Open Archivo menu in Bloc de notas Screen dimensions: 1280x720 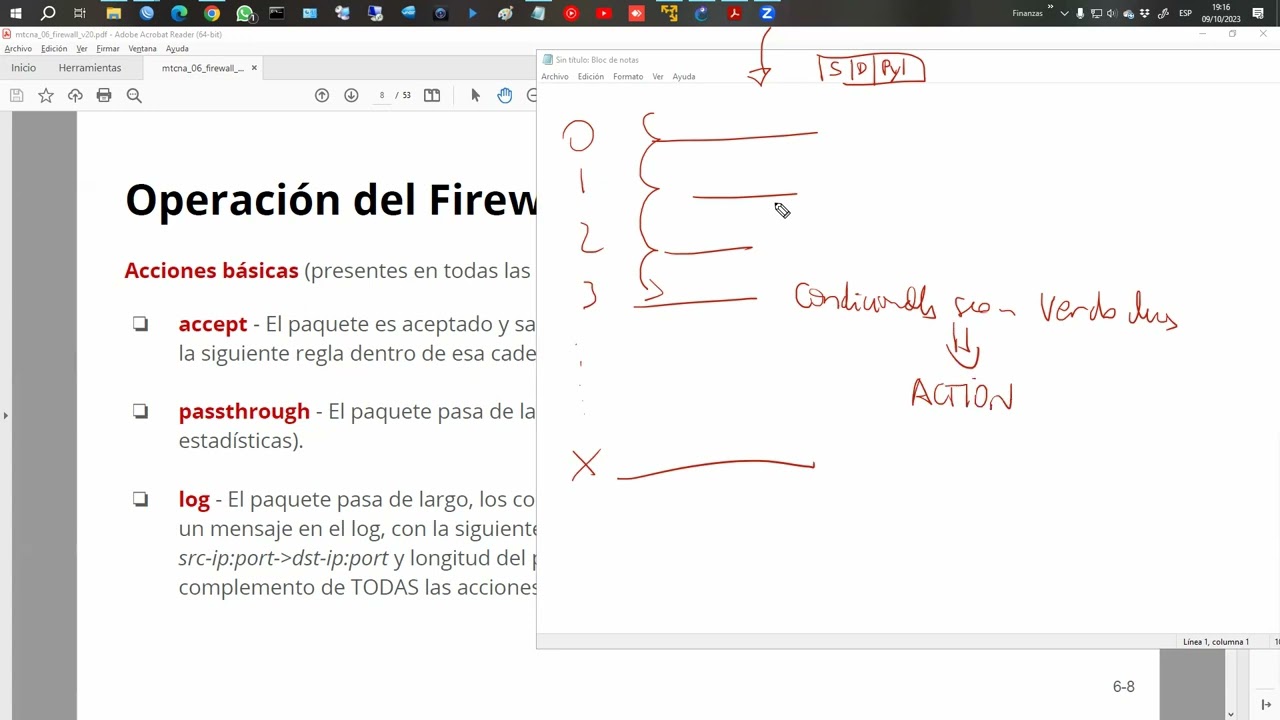click(x=555, y=76)
